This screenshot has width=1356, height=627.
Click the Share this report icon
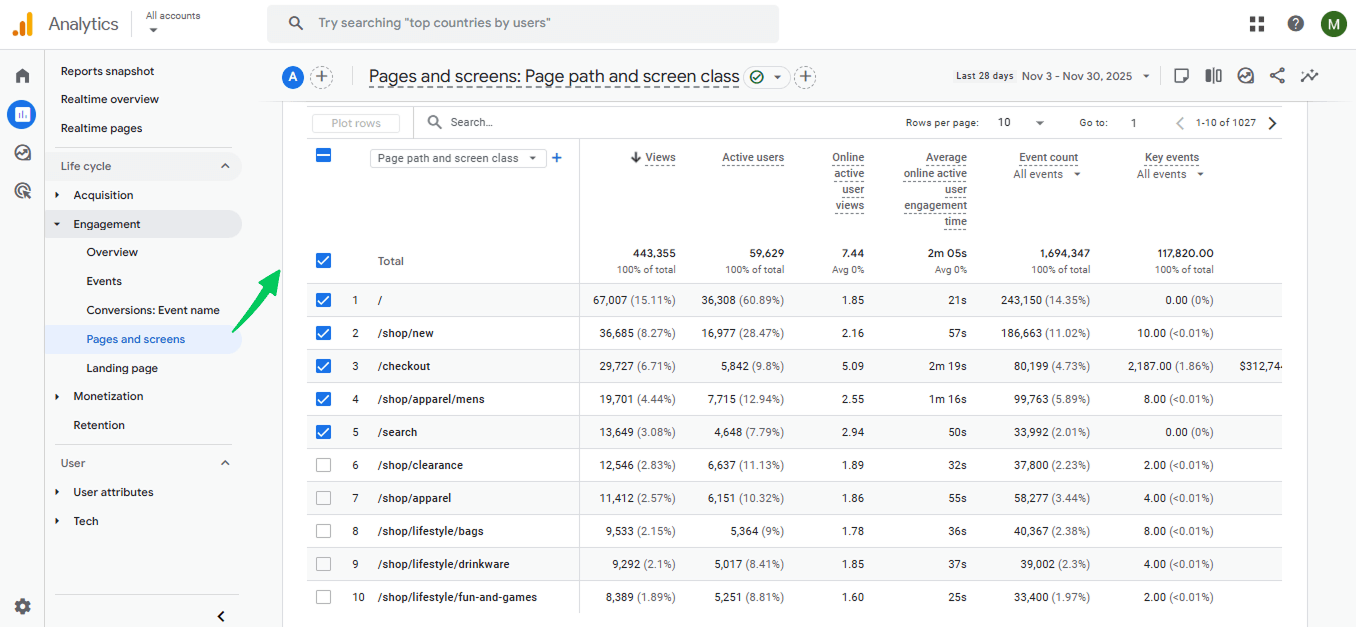[1277, 76]
